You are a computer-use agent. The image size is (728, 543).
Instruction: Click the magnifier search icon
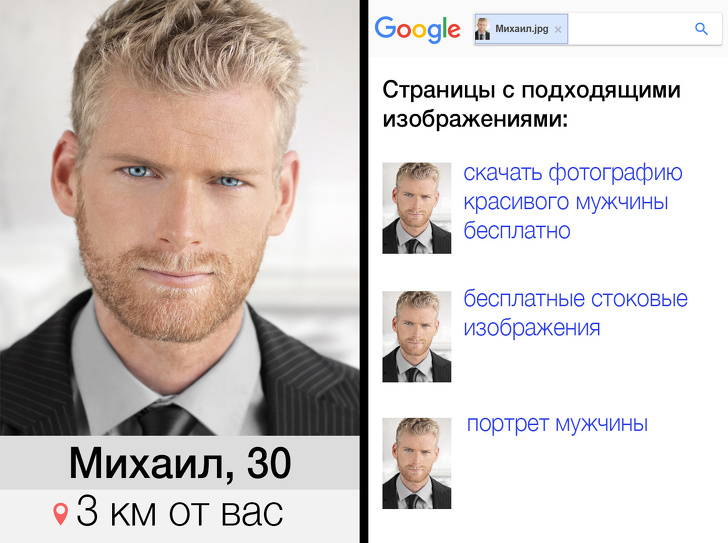click(701, 29)
